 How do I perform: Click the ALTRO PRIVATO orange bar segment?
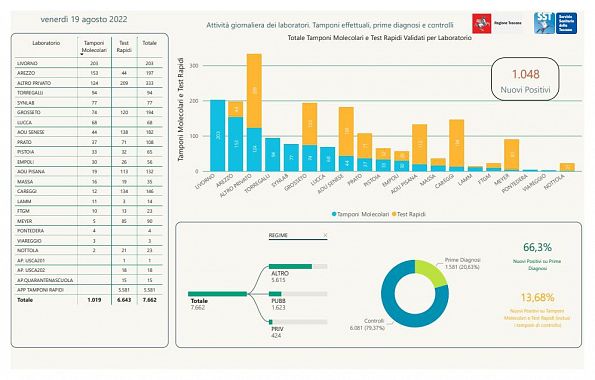tap(254, 91)
